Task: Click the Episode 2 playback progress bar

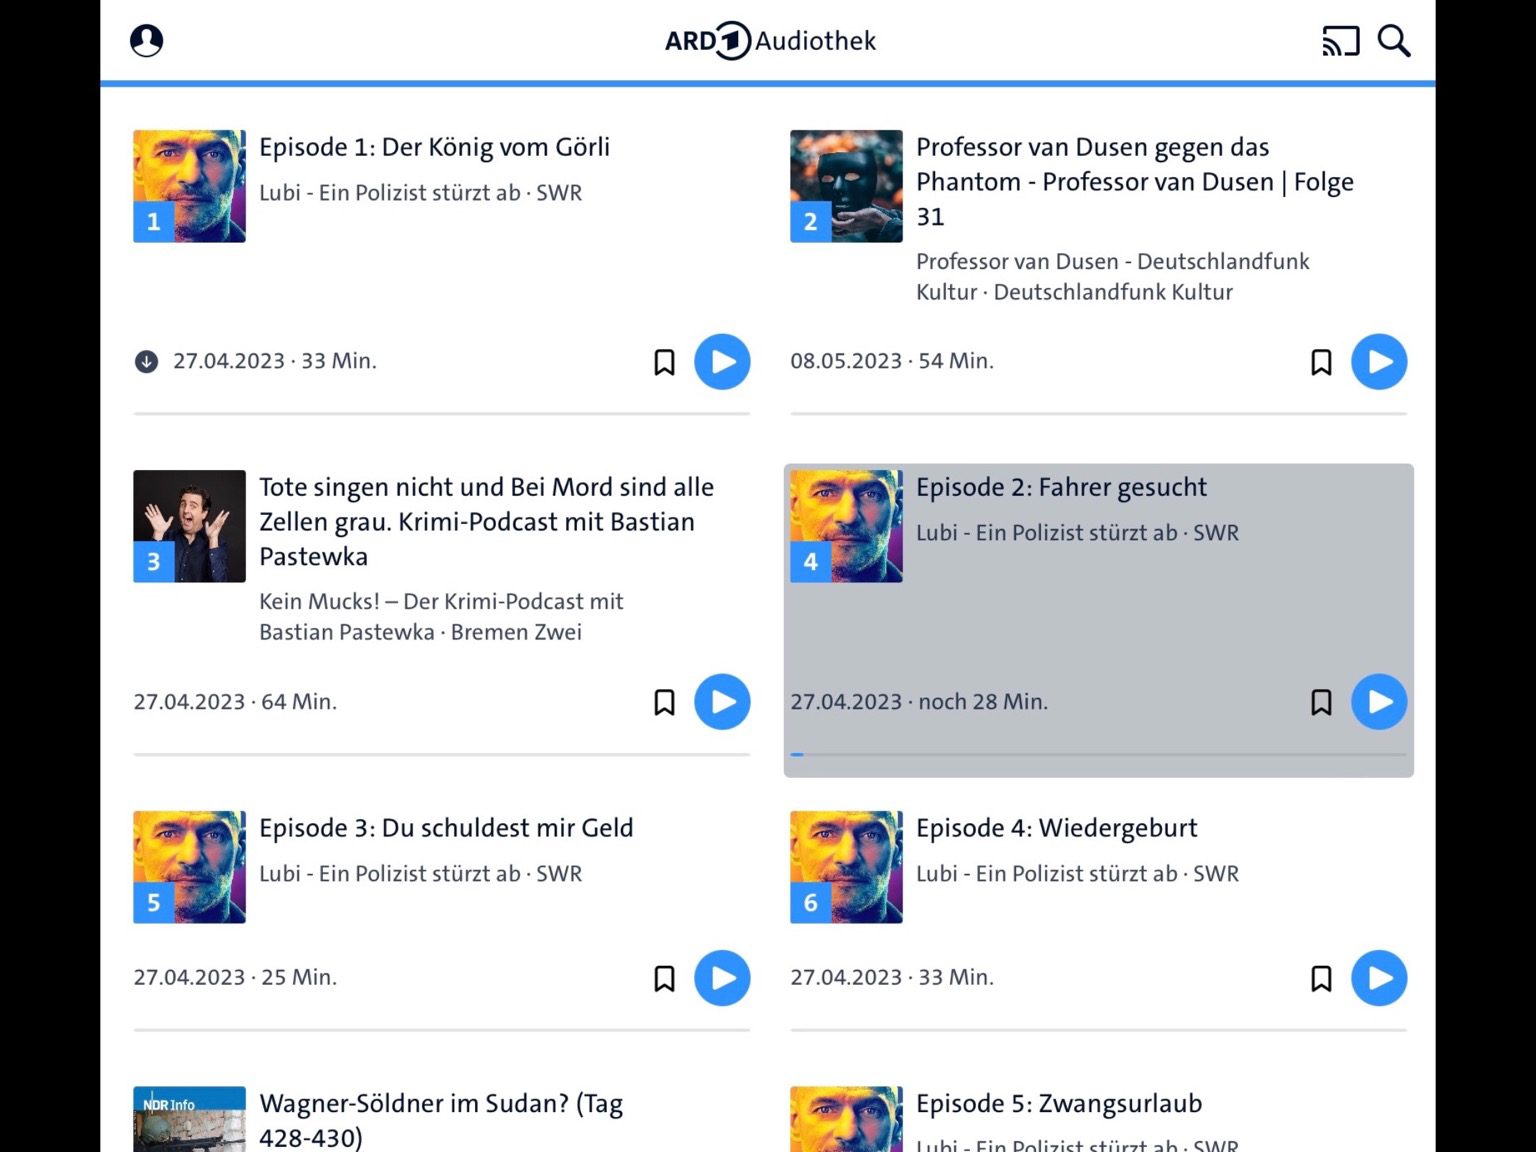Action: [1098, 754]
